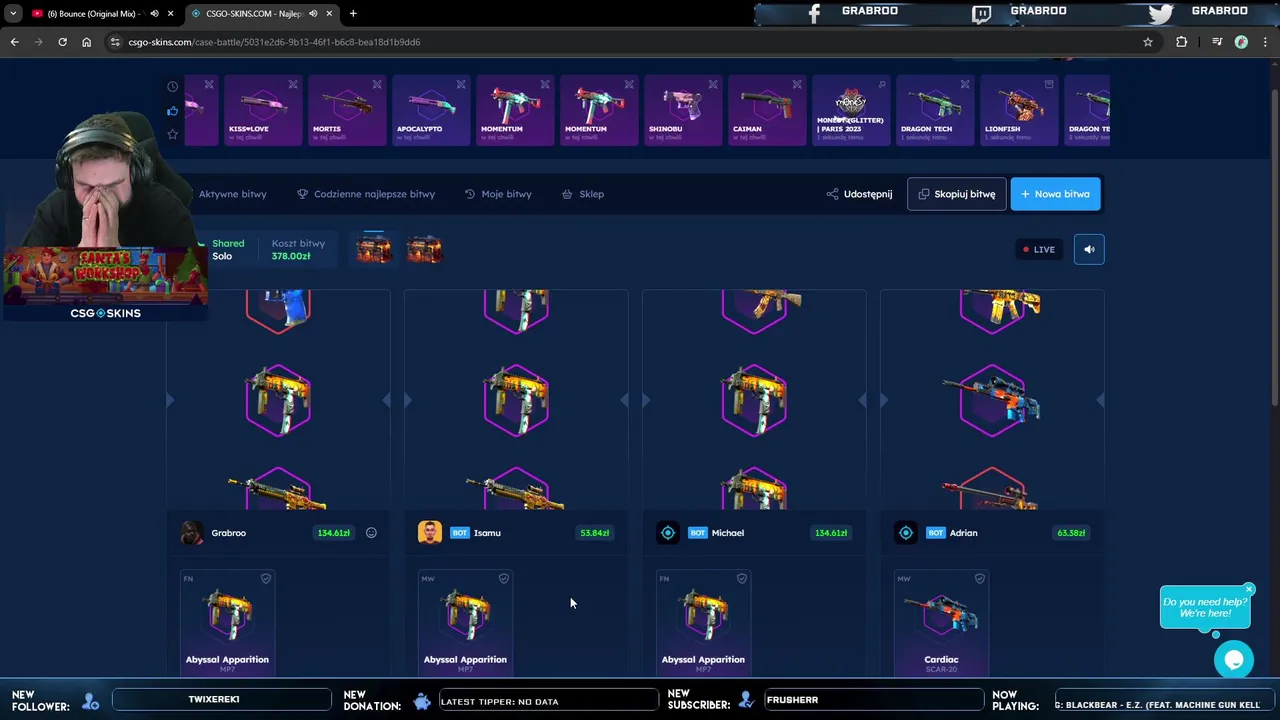Click the 378.00zł battle cost value

point(291,256)
